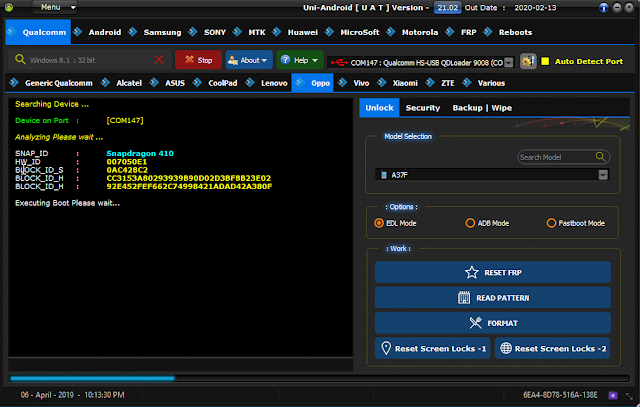Click the Snapdragon 410 SNAP_ID value

tap(140, 153)
